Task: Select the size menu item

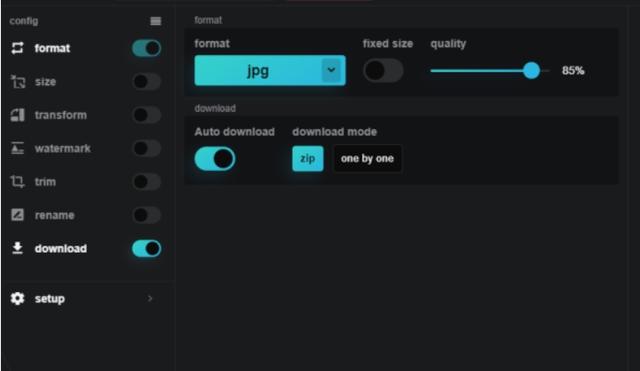Action: click(x=85, y=82)
